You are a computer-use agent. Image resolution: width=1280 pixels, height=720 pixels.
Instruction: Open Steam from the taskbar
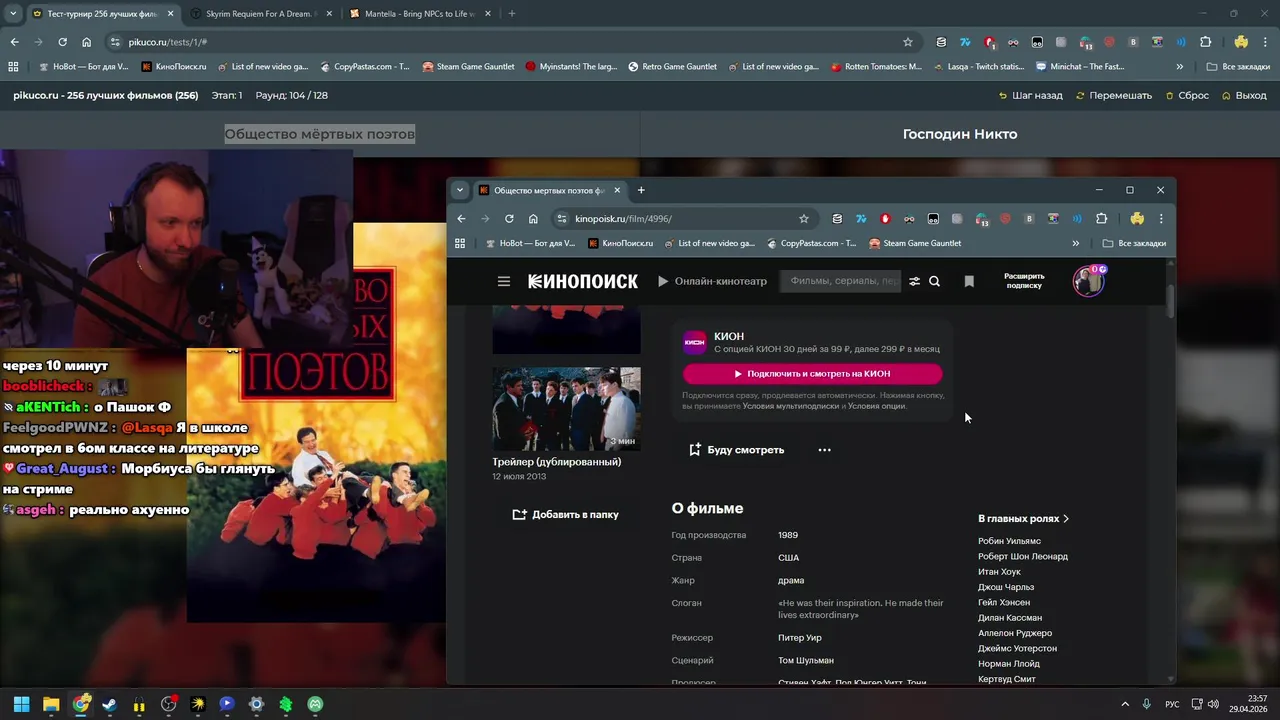pyautogui.click(x=109, y=704)
